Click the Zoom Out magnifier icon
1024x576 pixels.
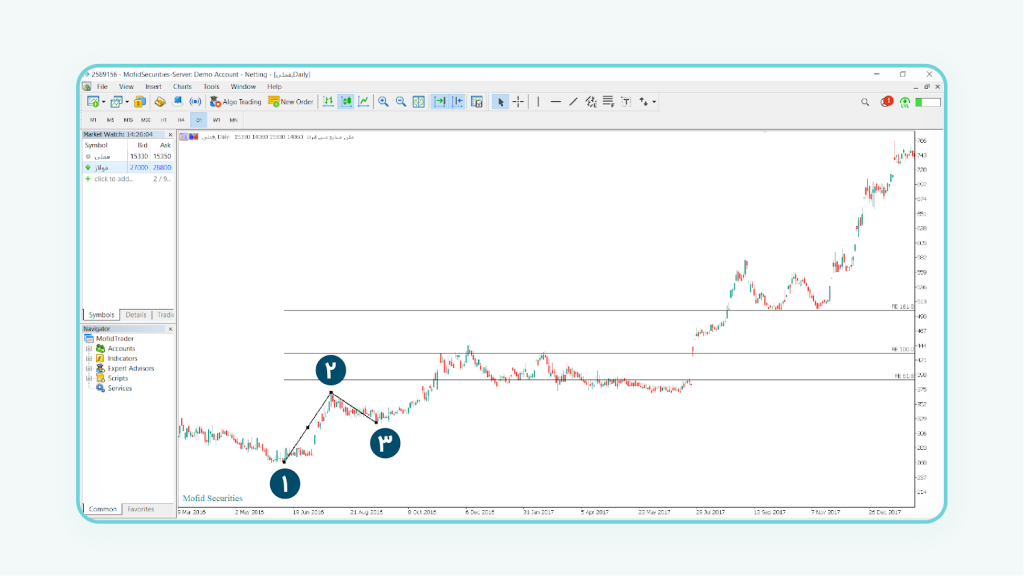[x=401, y=102]
